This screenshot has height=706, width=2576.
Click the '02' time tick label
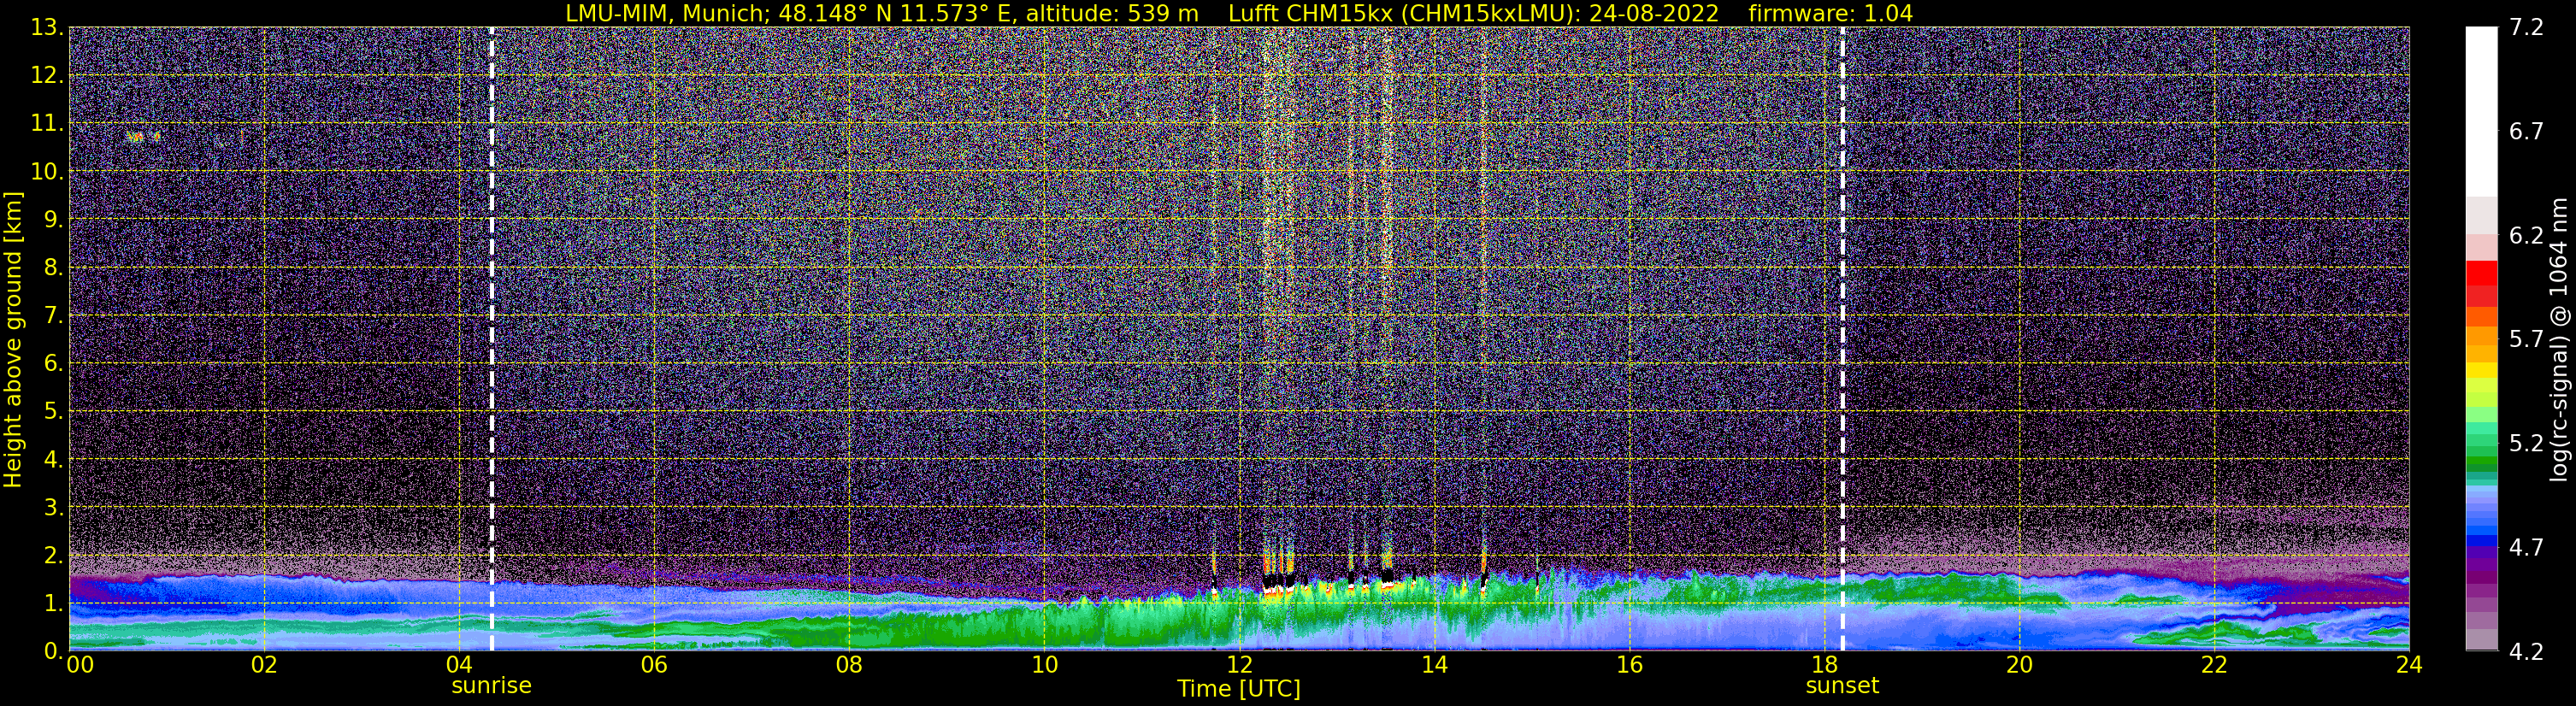[263, 665]
